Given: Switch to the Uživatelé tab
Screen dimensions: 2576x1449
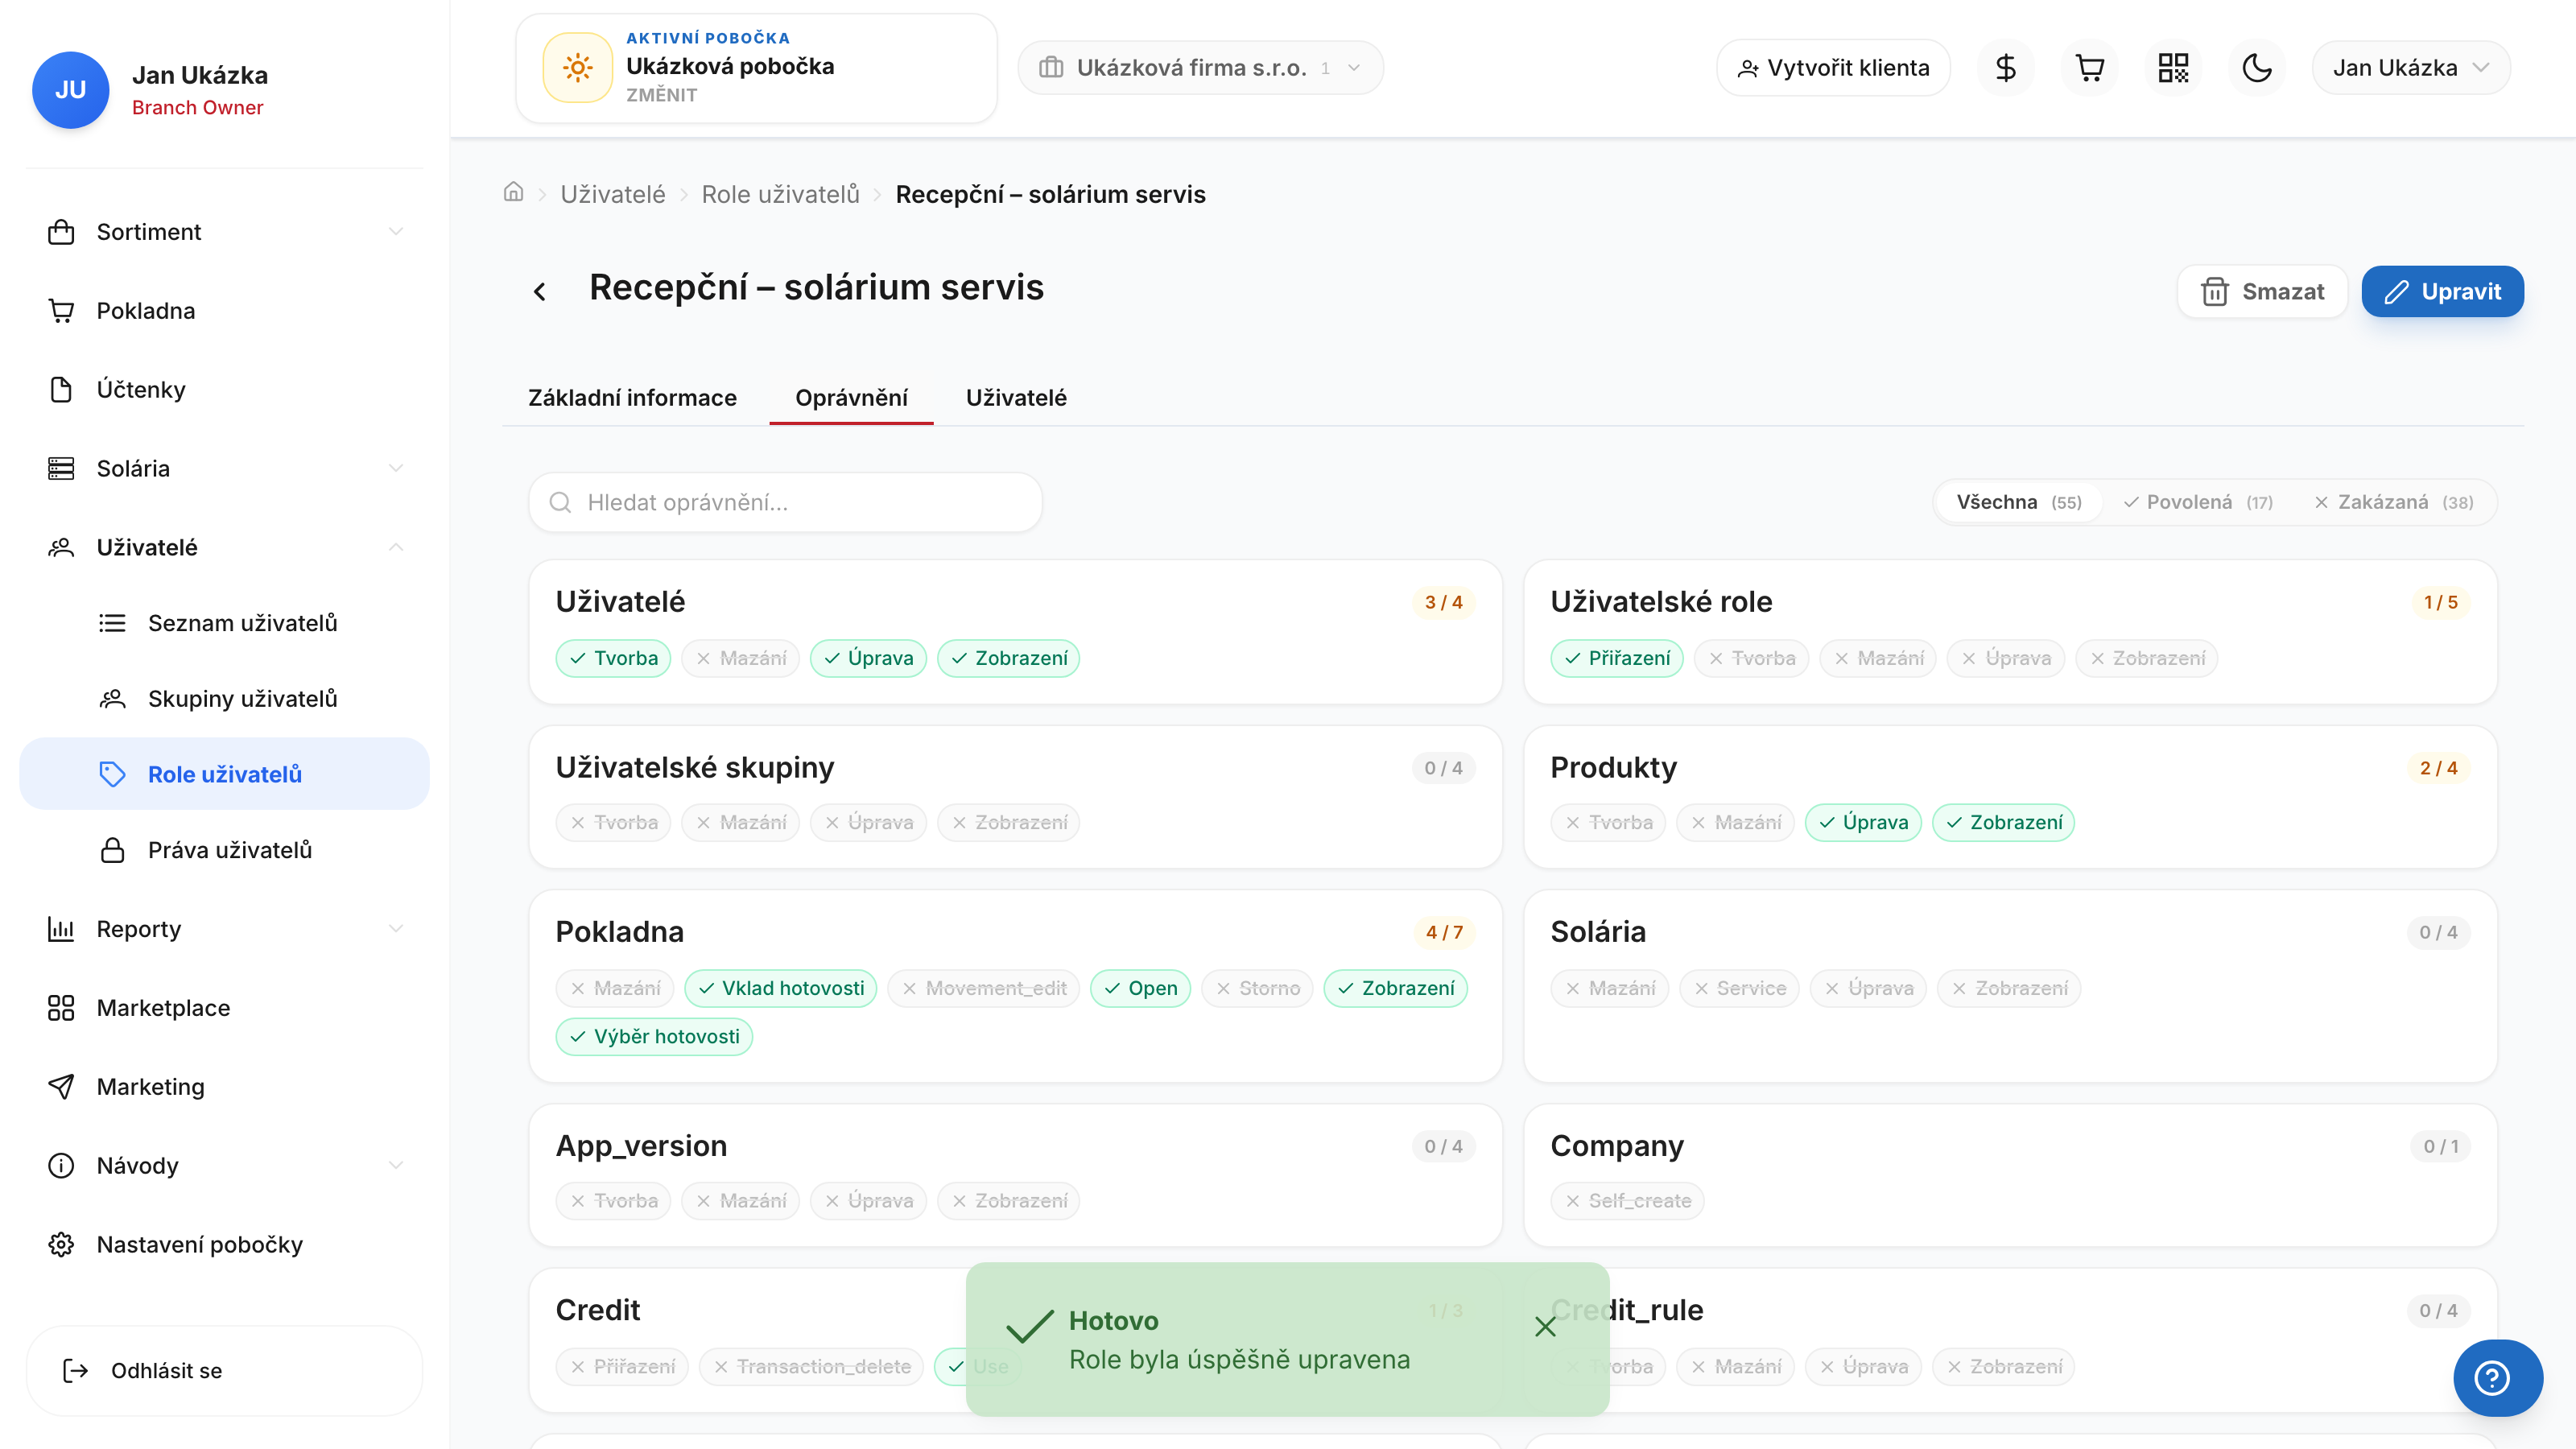Looking at the screenshot, I should [1016, 398].
